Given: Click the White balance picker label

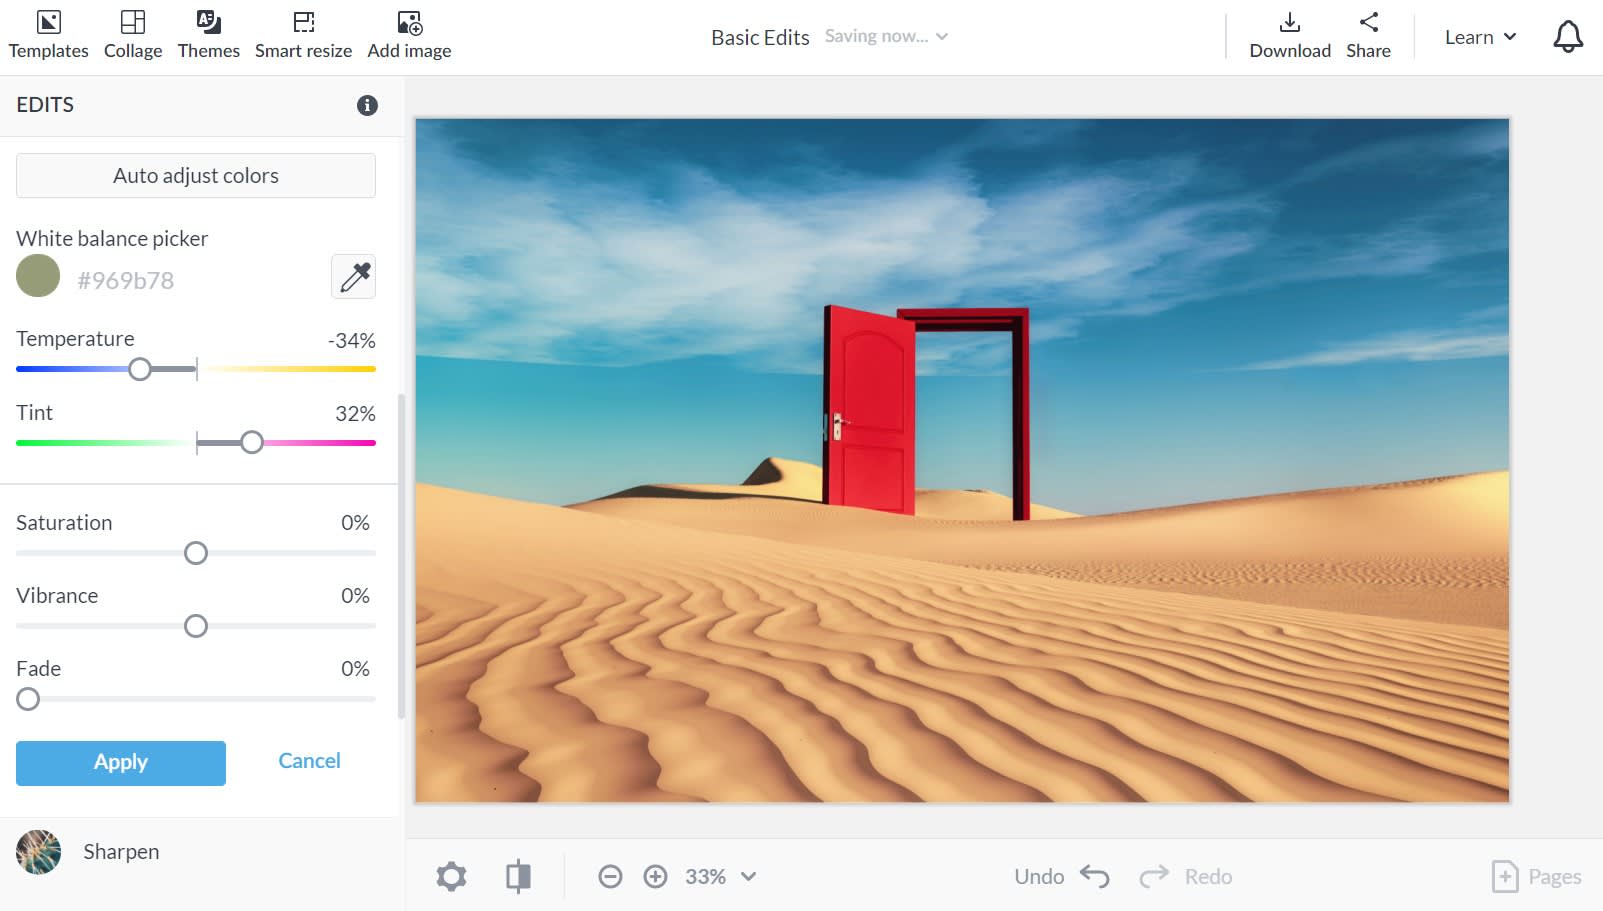Looking at the screenshot, I should 112,239.
